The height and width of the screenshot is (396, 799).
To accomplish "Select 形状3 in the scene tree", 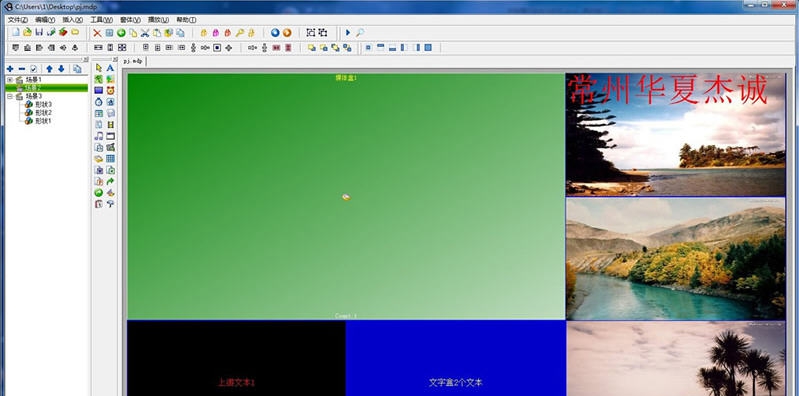I will [43, 104].
